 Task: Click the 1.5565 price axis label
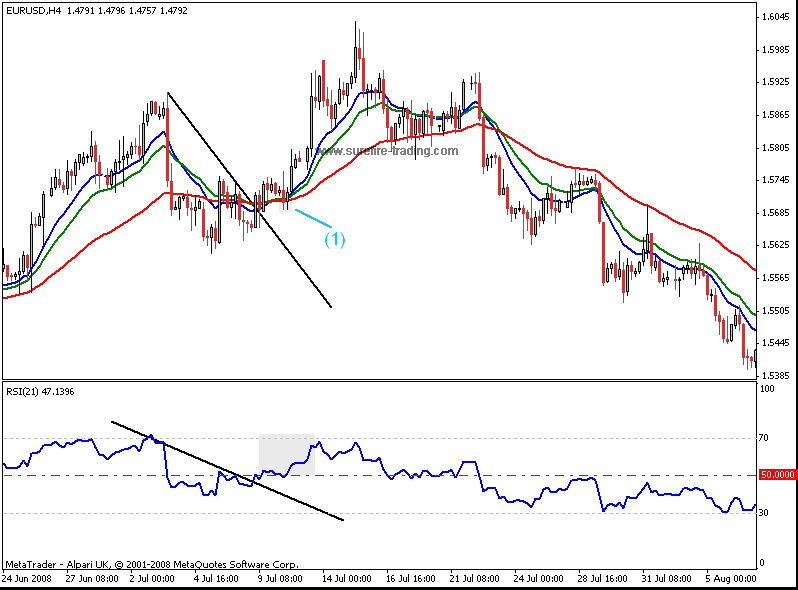(776, 277)
